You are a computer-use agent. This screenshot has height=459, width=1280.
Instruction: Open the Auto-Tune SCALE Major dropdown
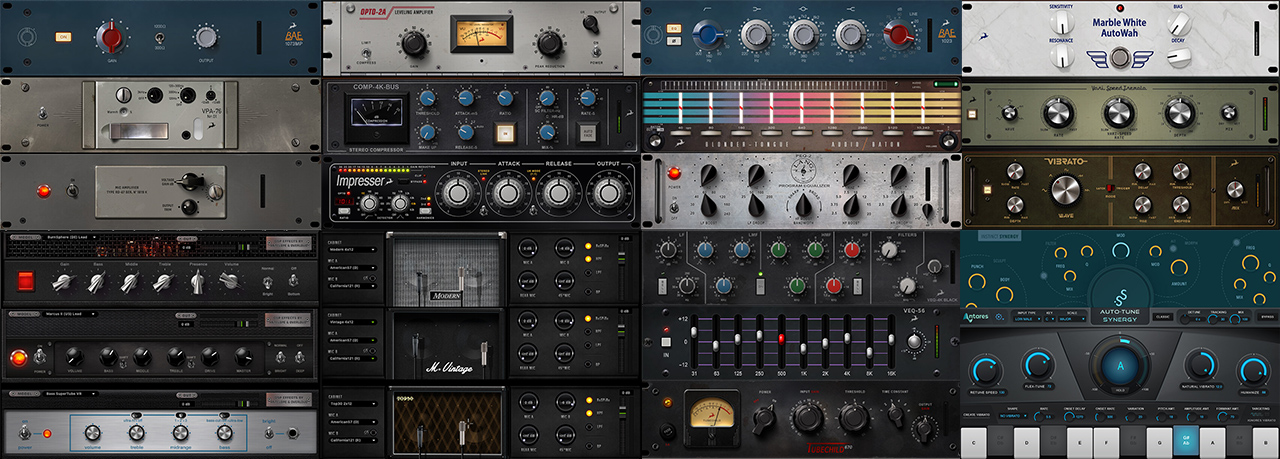tap(1072, 319)
